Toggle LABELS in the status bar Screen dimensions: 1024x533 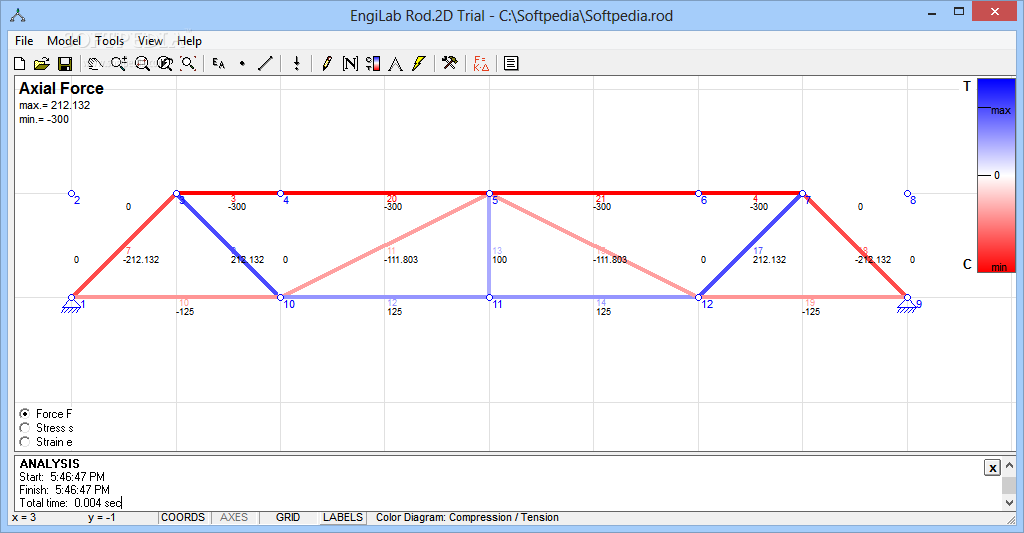tap(343, 517)
